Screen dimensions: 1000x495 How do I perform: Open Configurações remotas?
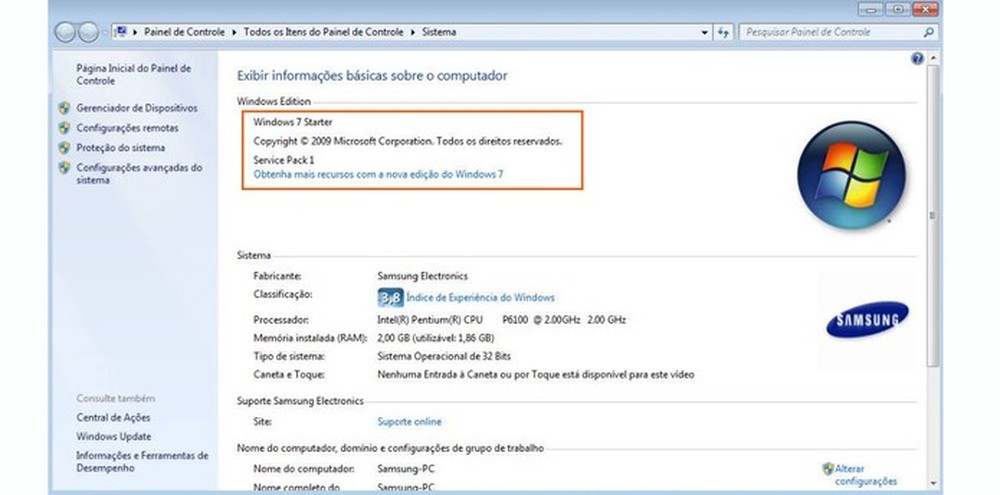point(127,128)
